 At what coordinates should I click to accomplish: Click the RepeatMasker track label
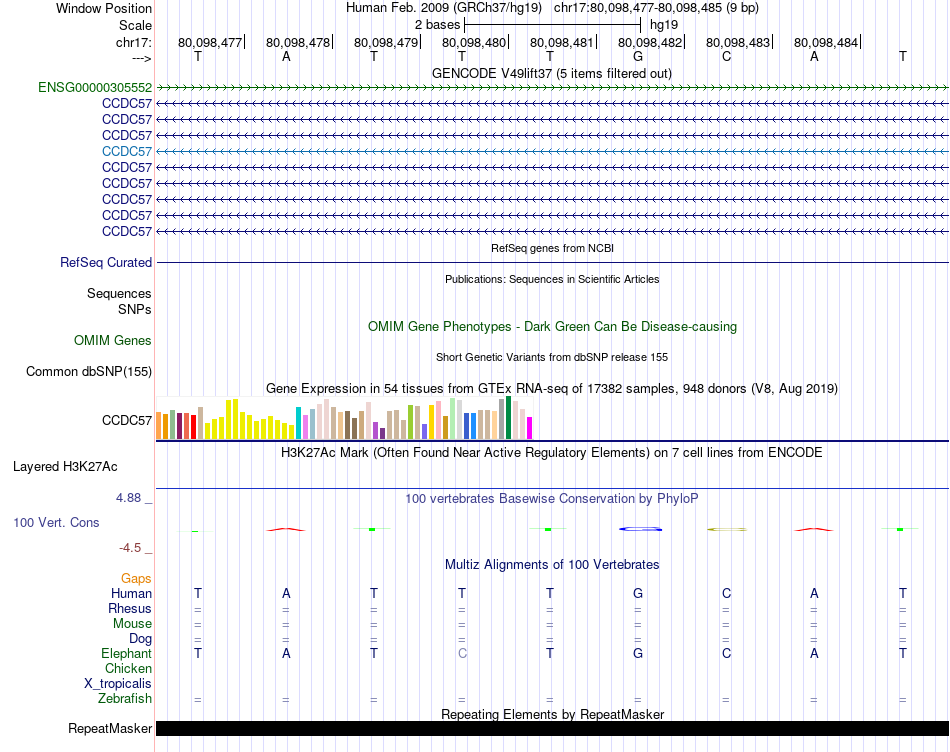click(x=110, y=728)
